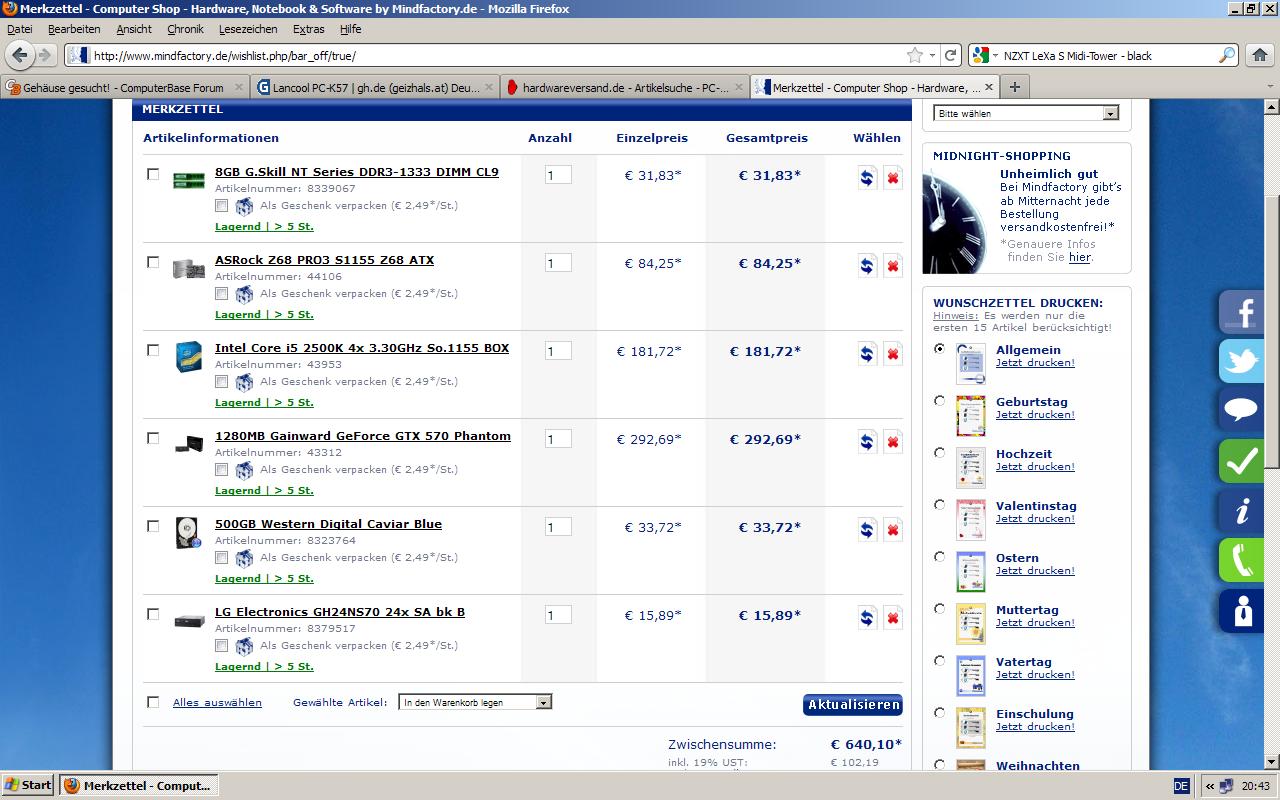Click the green checkmark side icon

[x=1241, y=461]
